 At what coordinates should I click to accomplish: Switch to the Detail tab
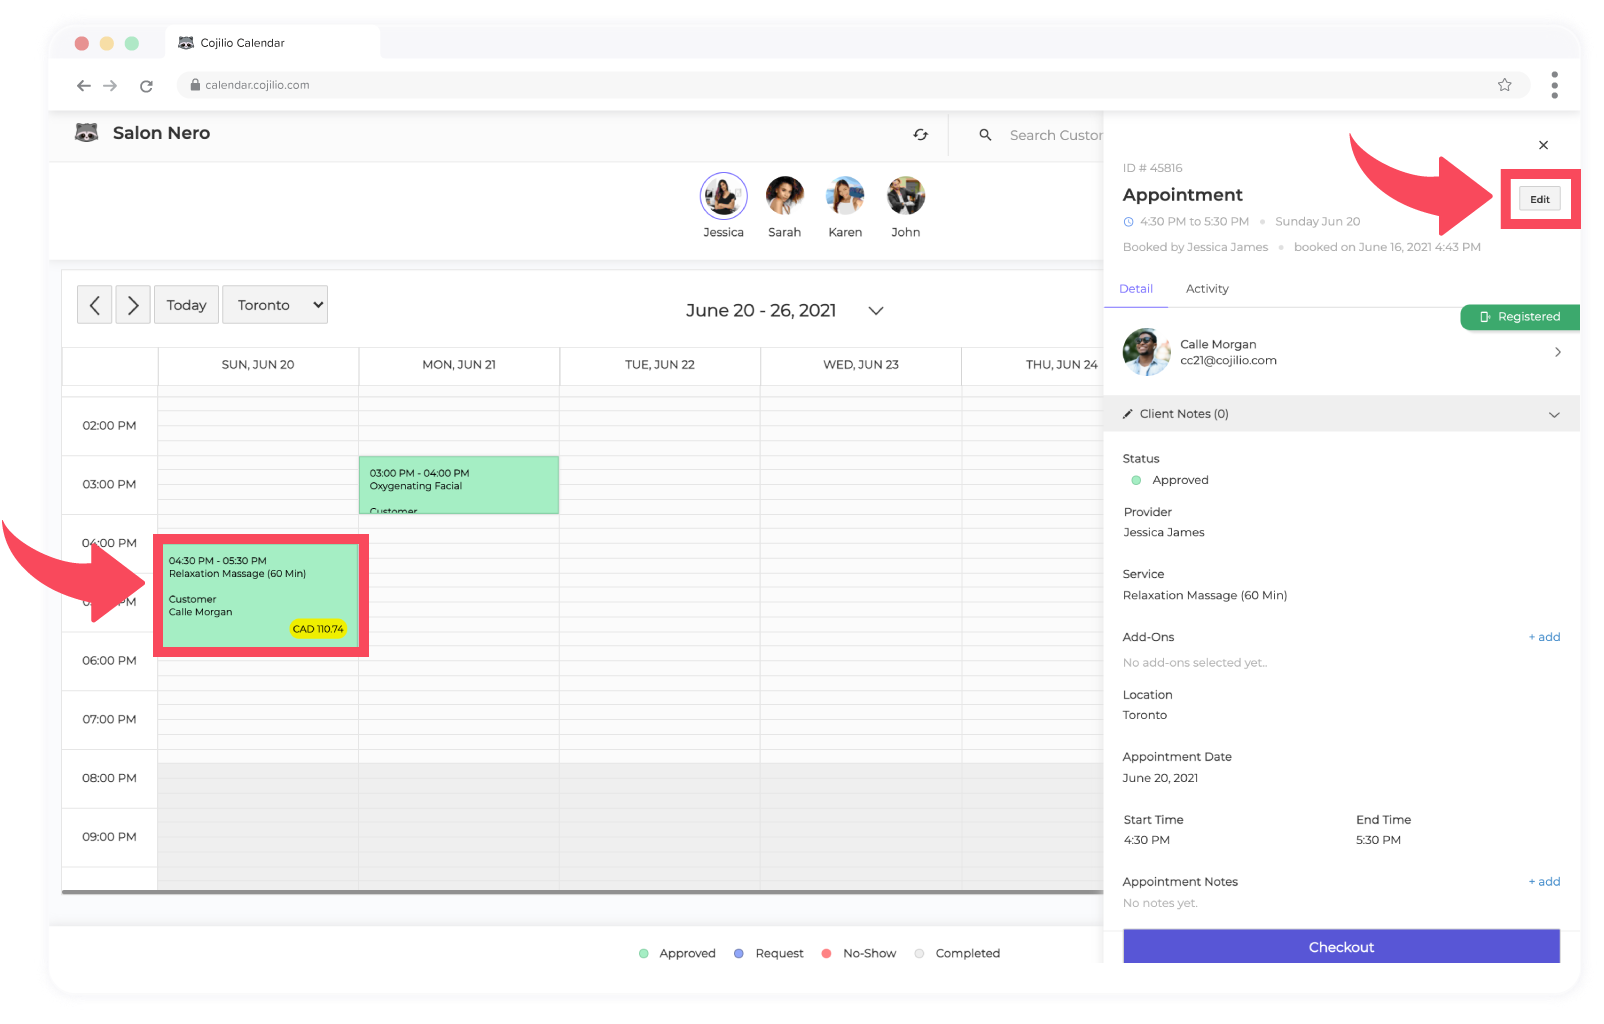tap(1135, 289)
